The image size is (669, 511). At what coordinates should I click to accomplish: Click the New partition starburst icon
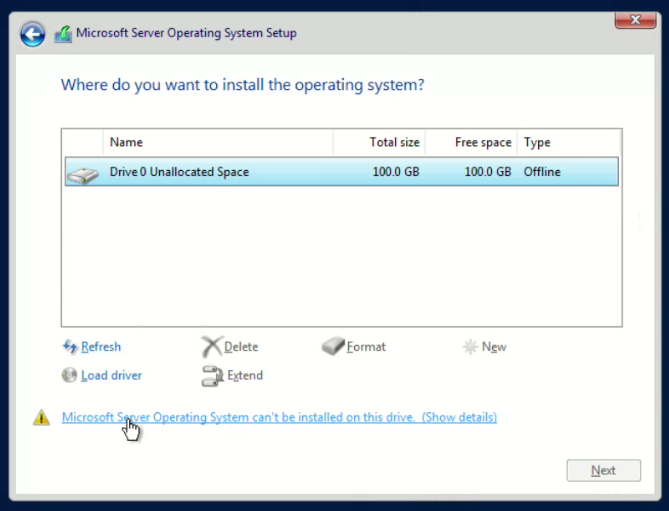[x=470, y=347]
